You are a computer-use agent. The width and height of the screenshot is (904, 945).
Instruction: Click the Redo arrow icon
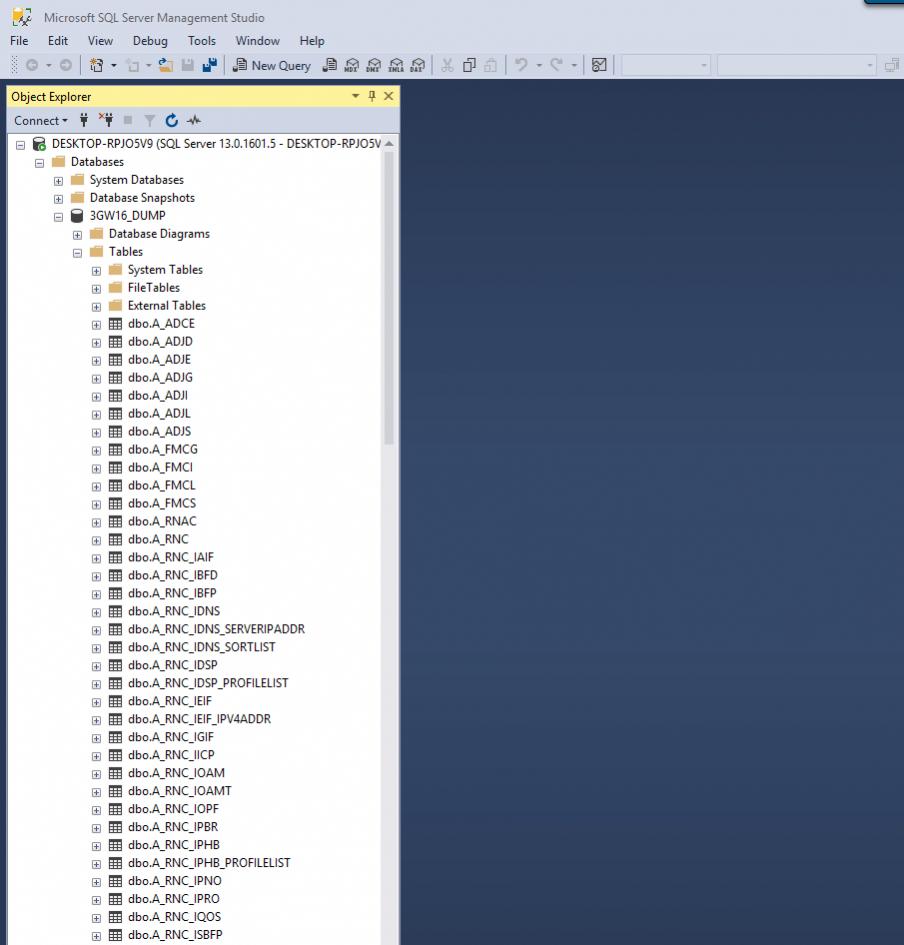pos(557,65)
